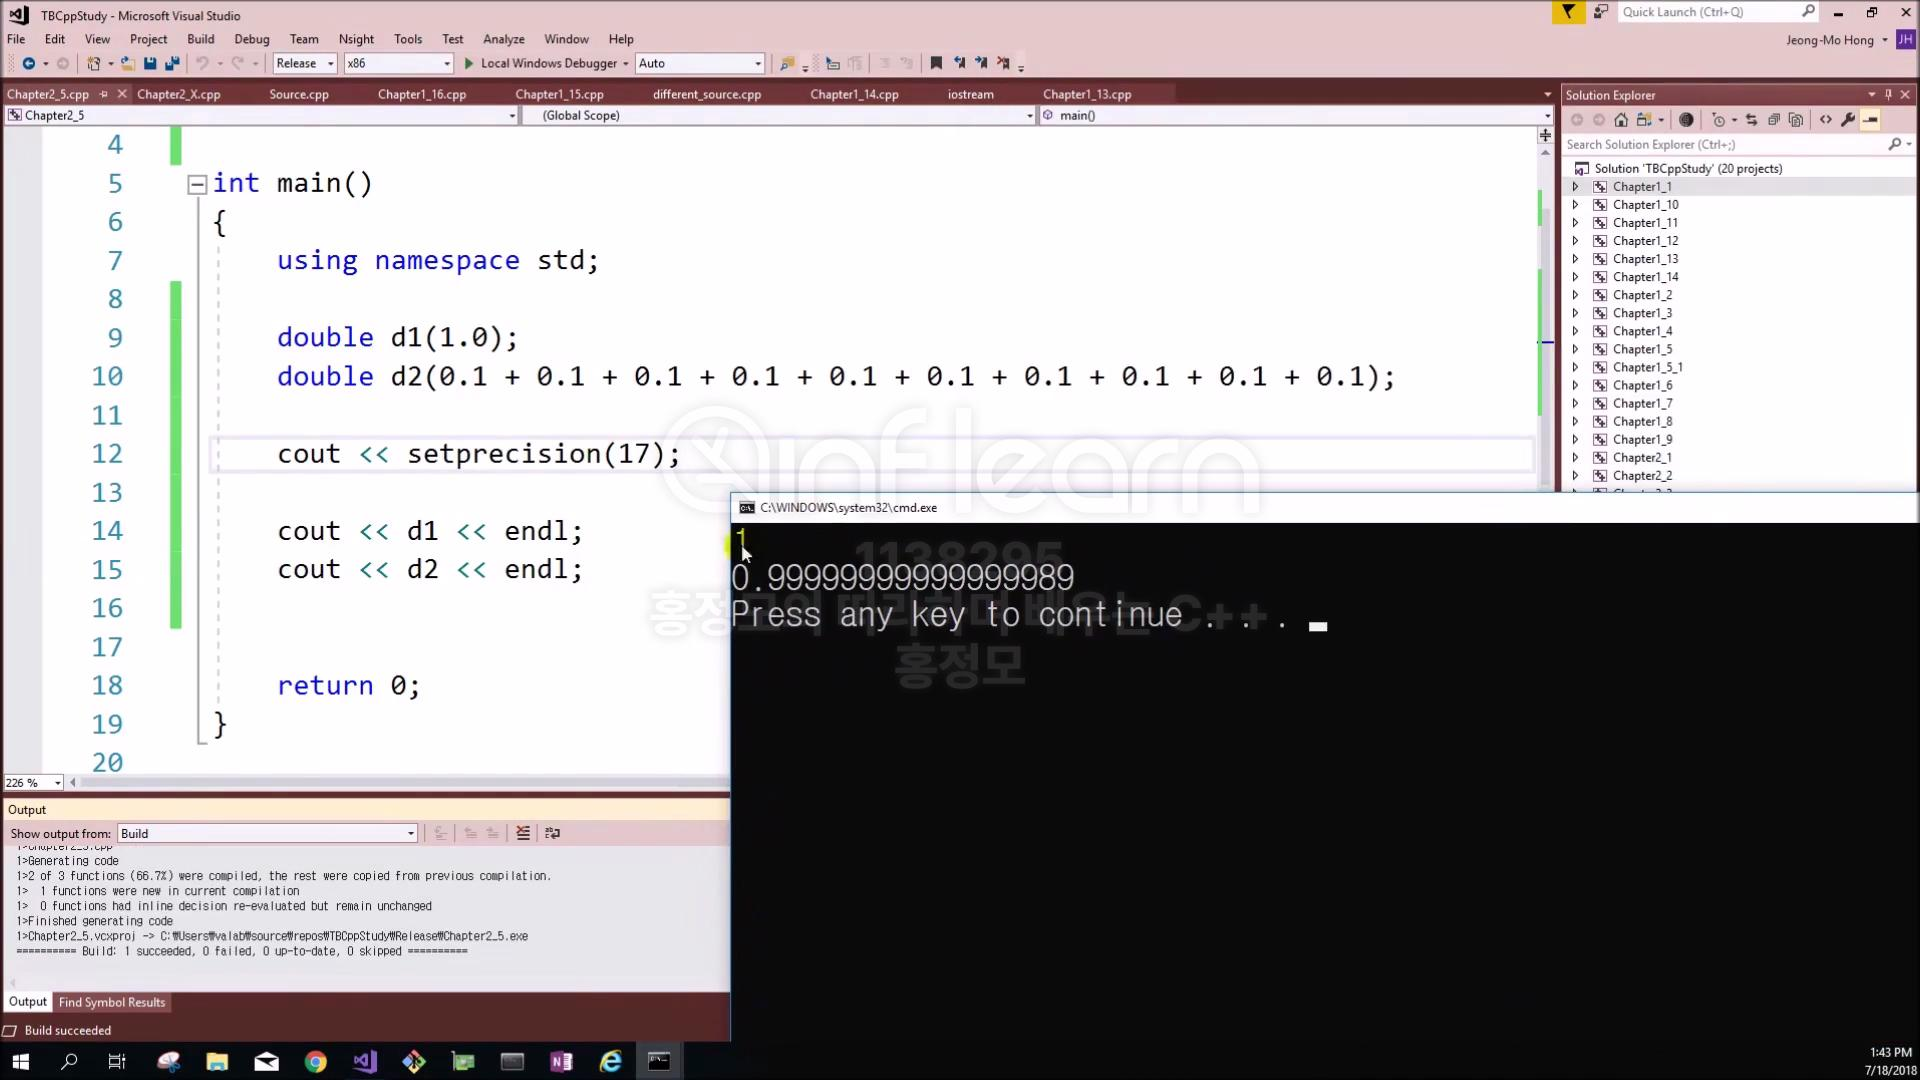Toggle pin on Chapter2_5.cpp tab
Viewport: 1920px width, 1080px height.
click(x=103, y=94)
